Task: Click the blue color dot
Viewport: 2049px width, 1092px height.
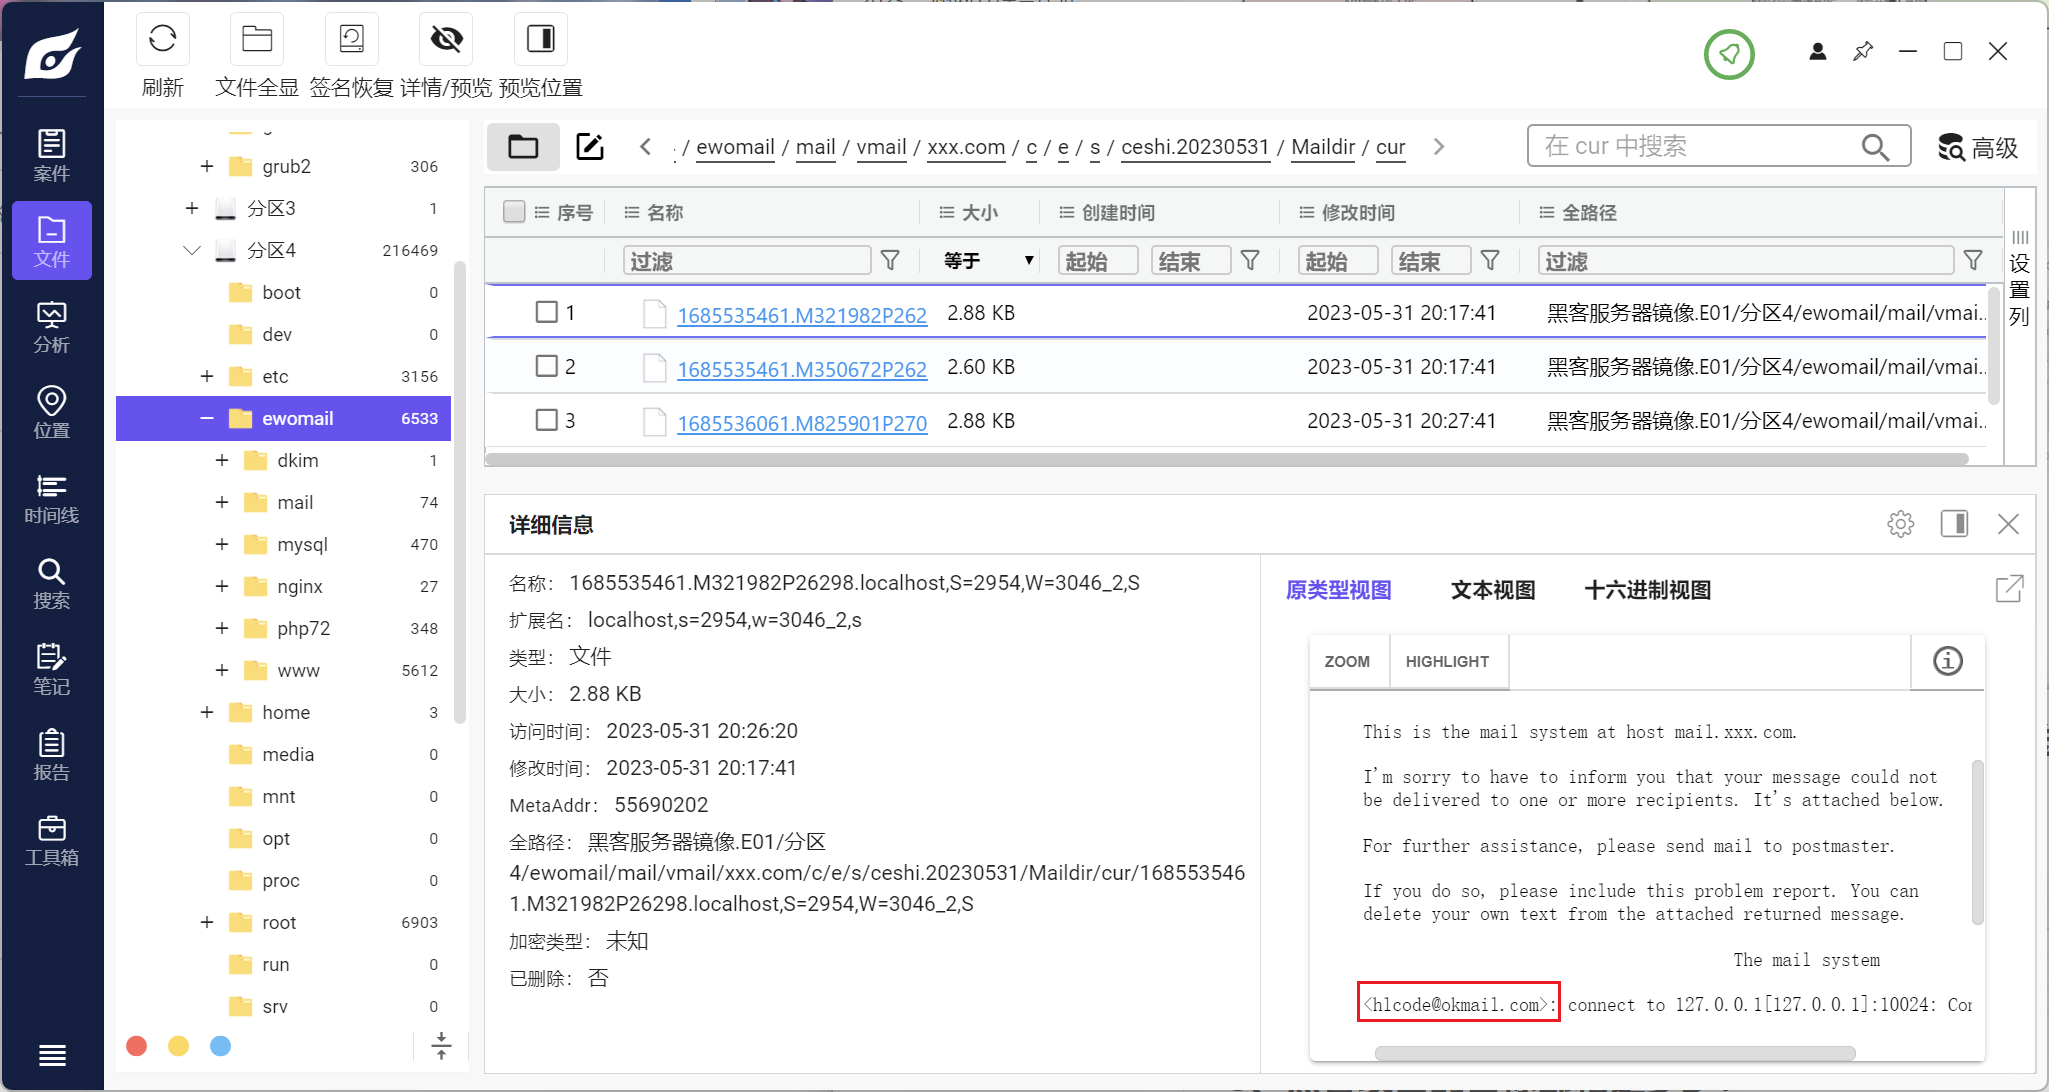Action: [x=221, y=1046]
